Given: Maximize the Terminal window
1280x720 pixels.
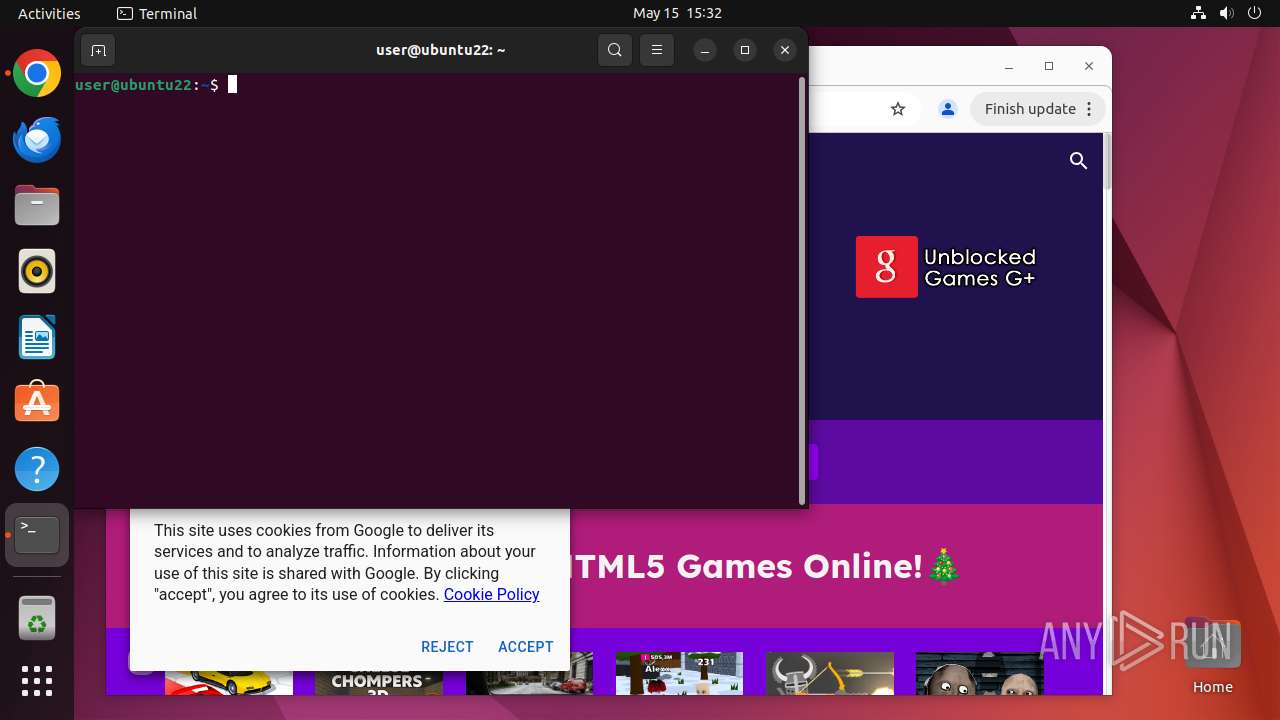Looking at the screenshot, I should pyautogui.click(x=745, y=50).
